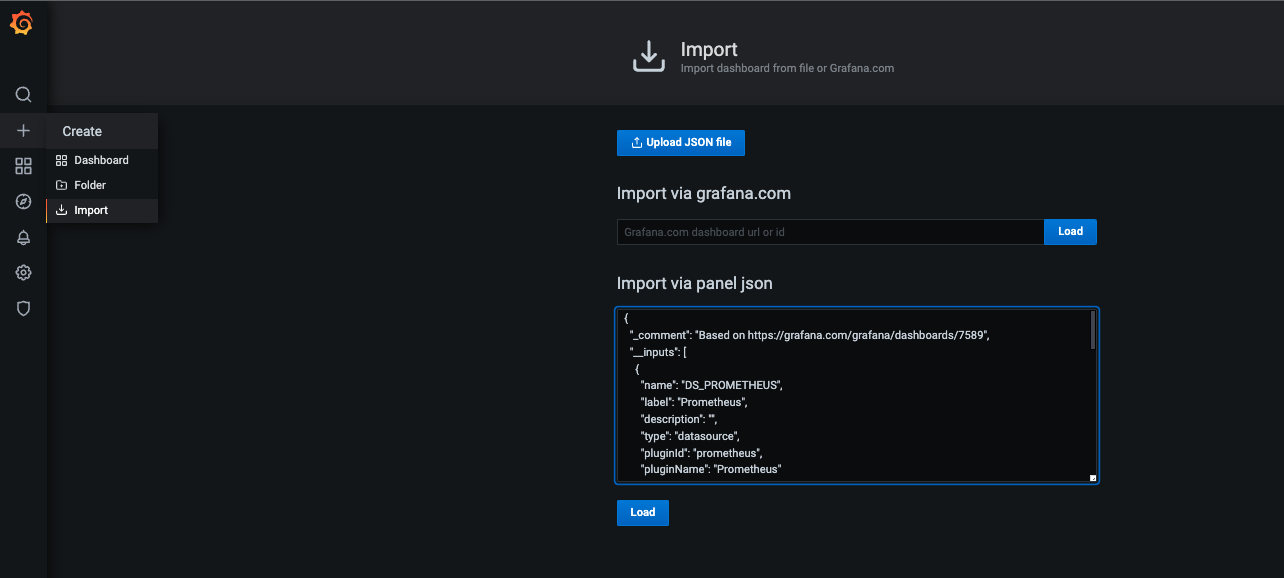
Task: Click the "_comment" line in json
Action: point(809,335)
